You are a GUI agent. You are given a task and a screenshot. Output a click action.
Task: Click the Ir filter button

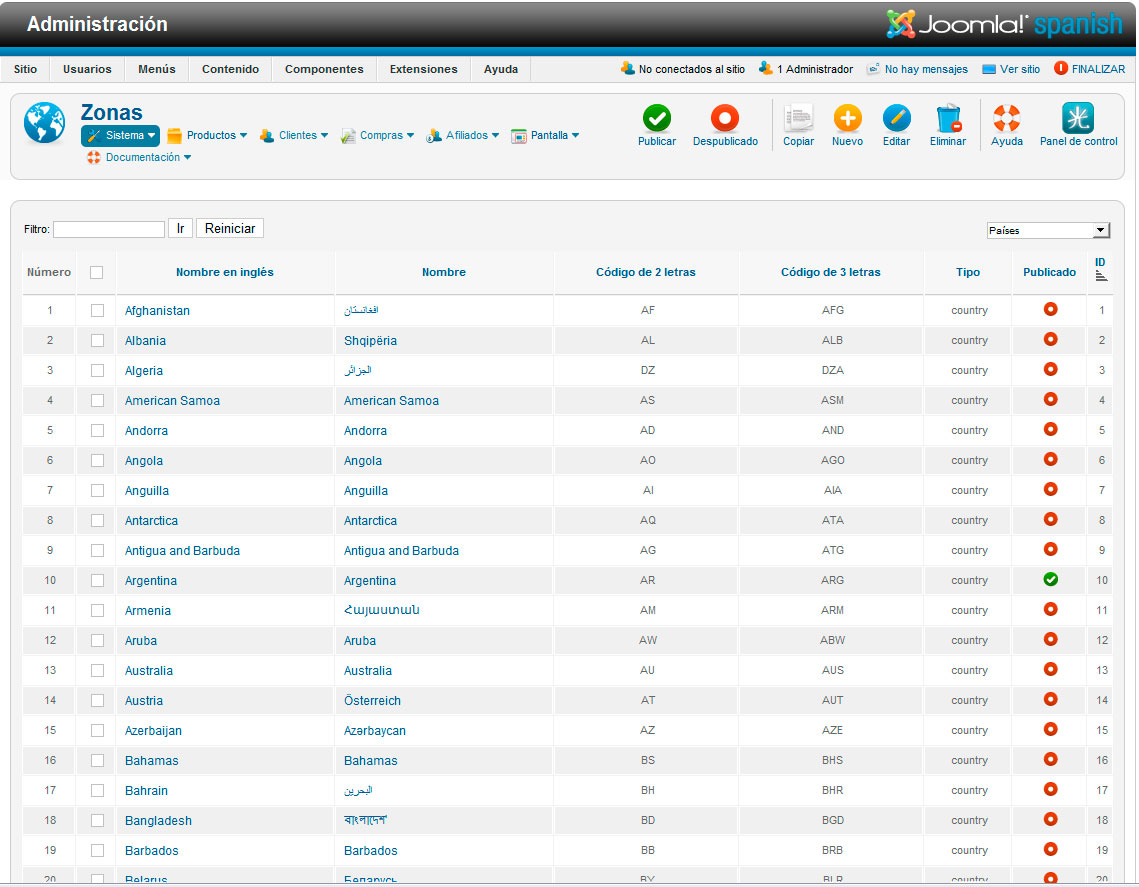pos(180,228)
